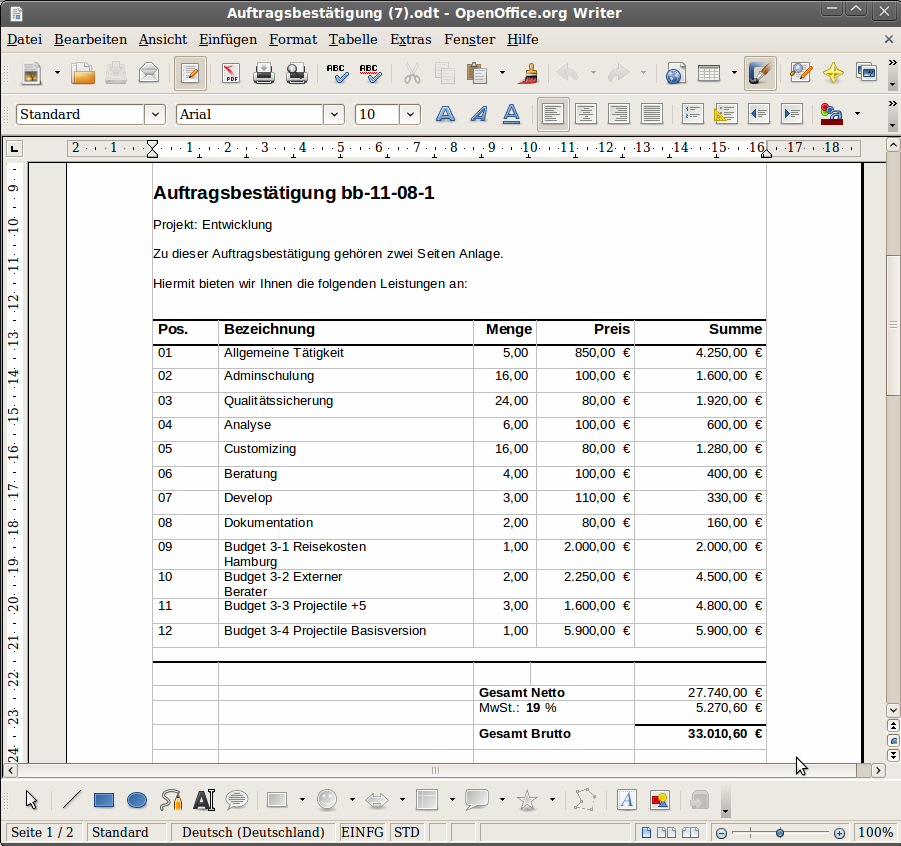Select the Ellipse drawing tool
The width and height of the screenshot is (901, 846).
(x=137, y=800)
